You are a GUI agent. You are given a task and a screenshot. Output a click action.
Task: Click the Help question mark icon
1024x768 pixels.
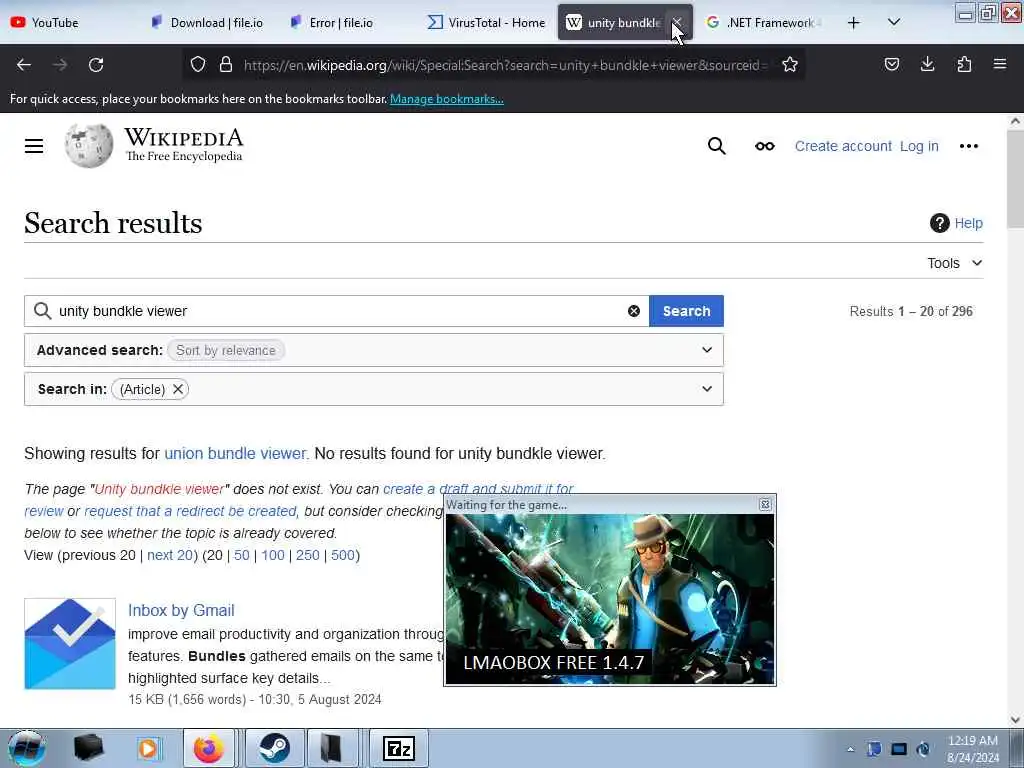coord(939,223)
